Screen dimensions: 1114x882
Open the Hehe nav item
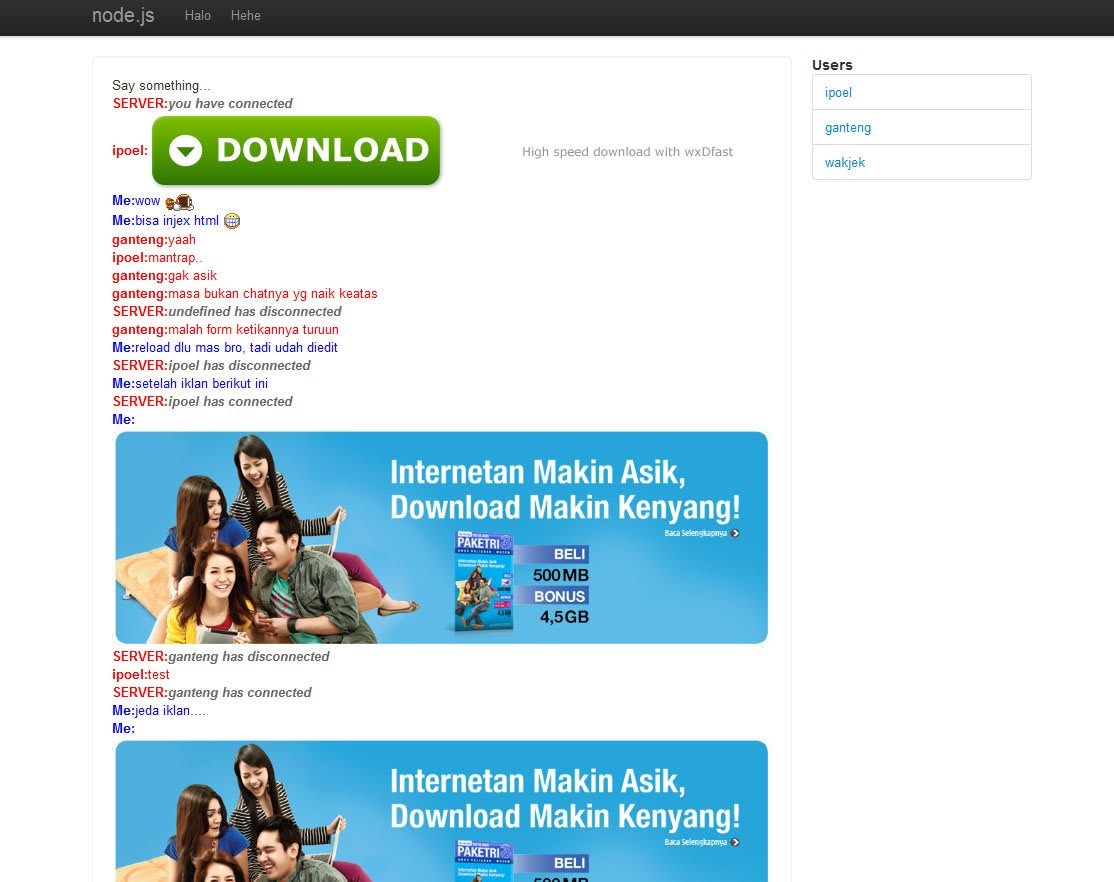click(246, 16)
